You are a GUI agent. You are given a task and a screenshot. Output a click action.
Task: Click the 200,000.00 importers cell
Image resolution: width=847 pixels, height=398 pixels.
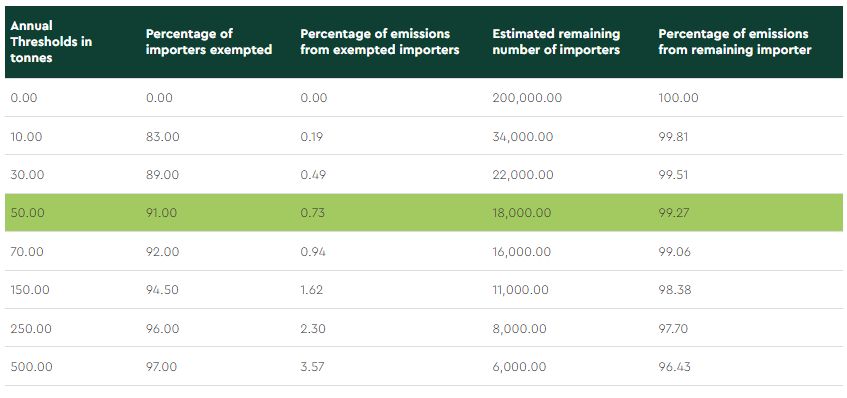527,98
